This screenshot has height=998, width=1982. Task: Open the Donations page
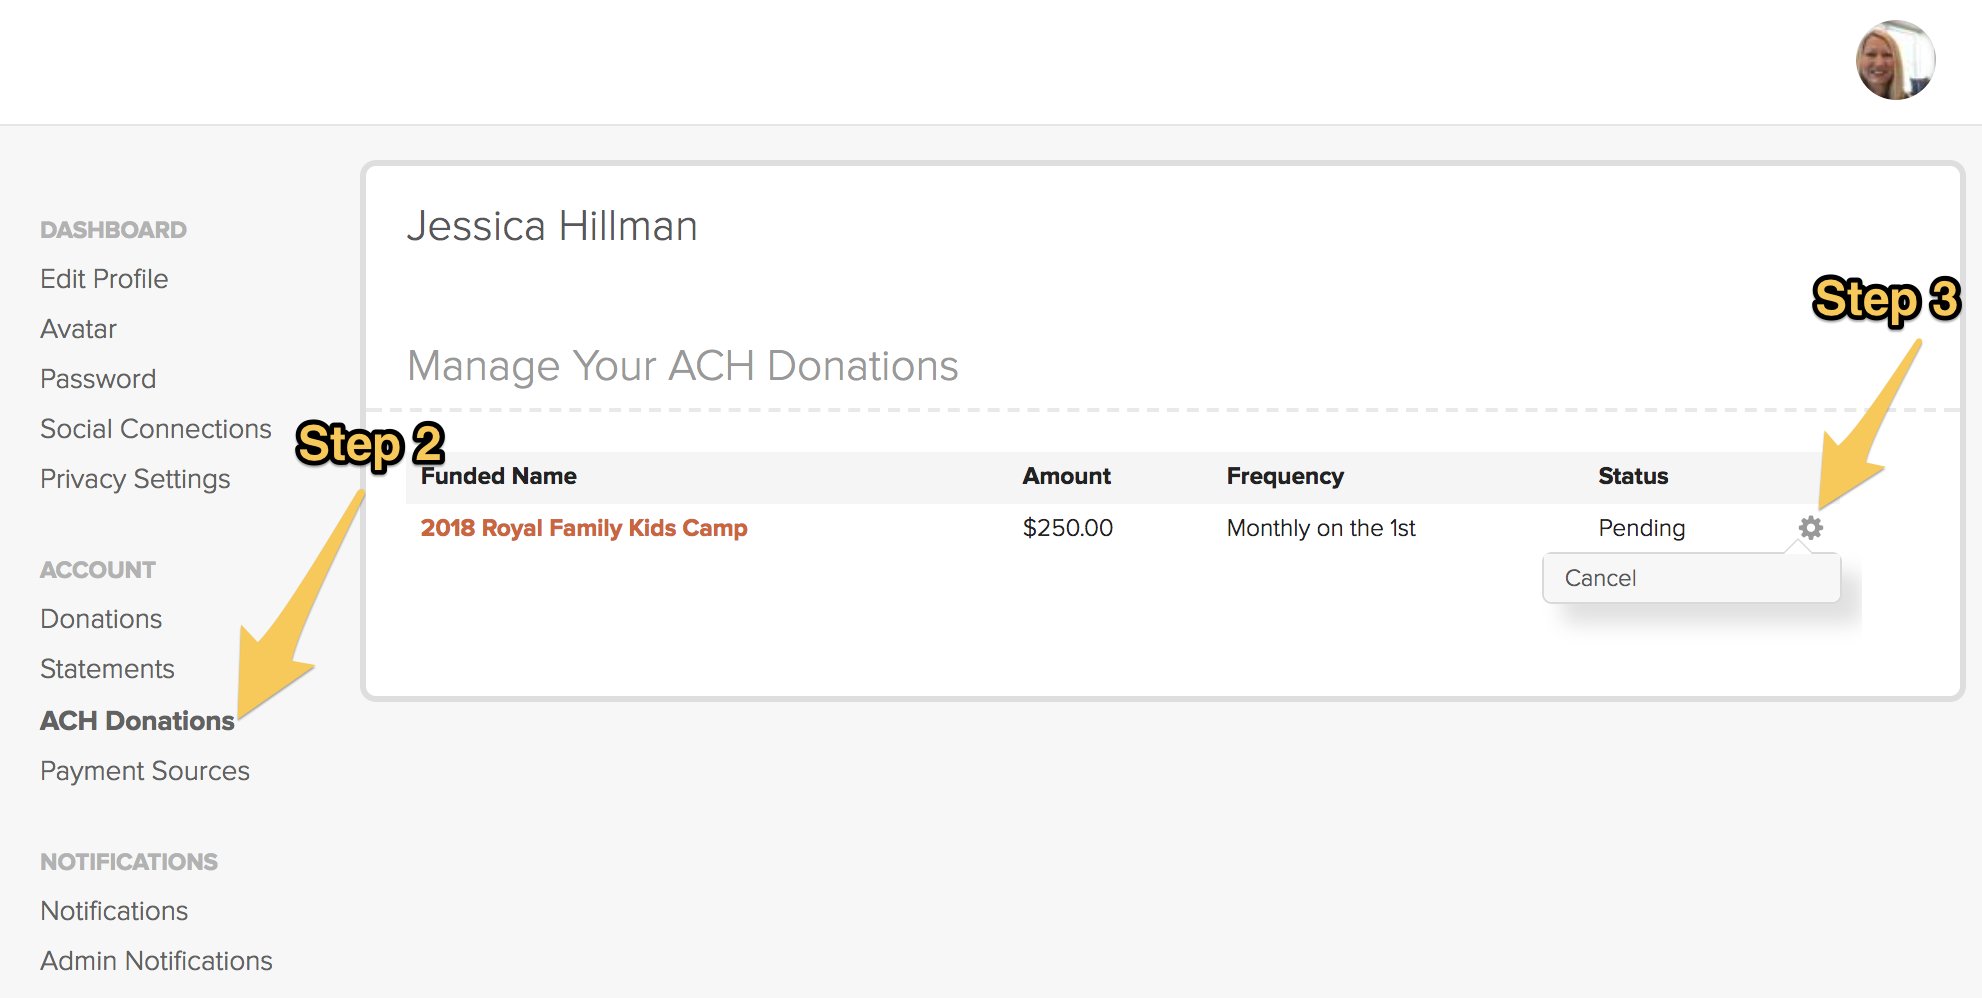click(x=101, y=619)
